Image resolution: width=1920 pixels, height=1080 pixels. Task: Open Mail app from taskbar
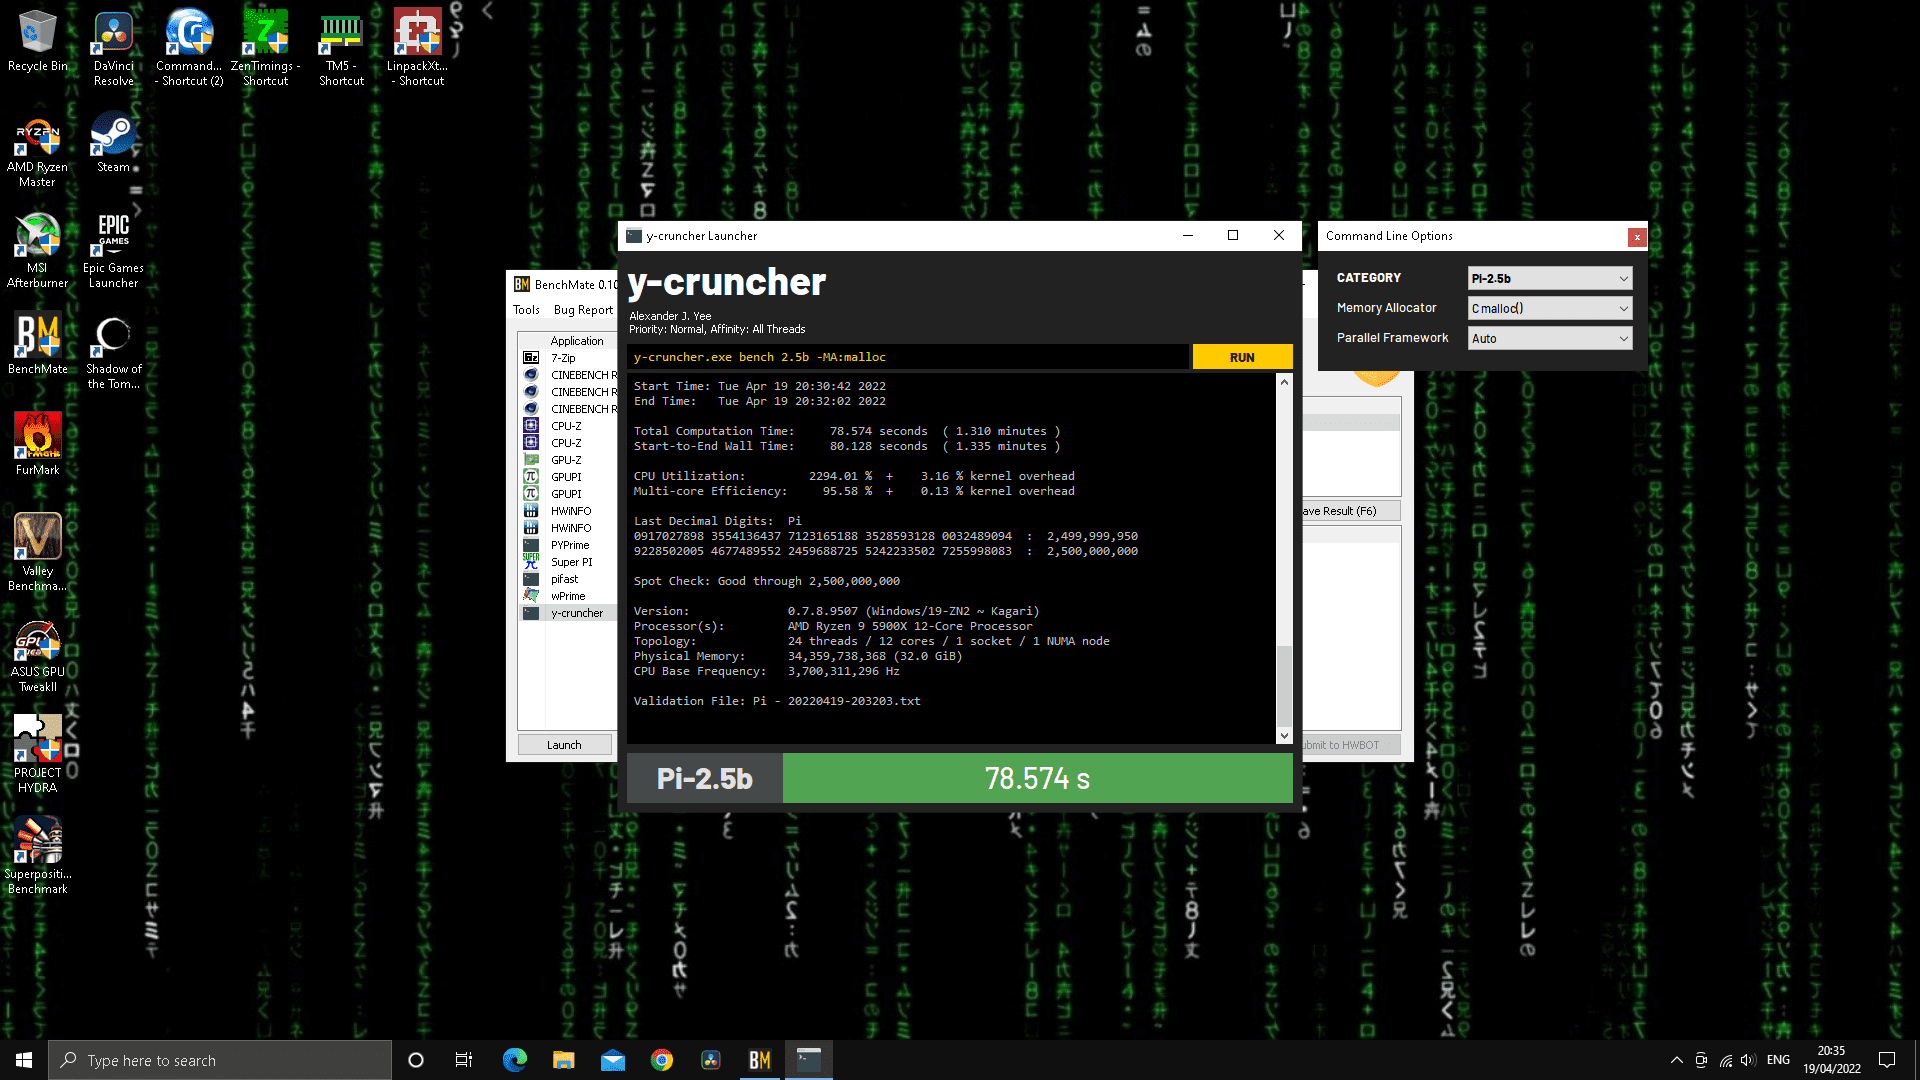click(x=612, y=1060)
